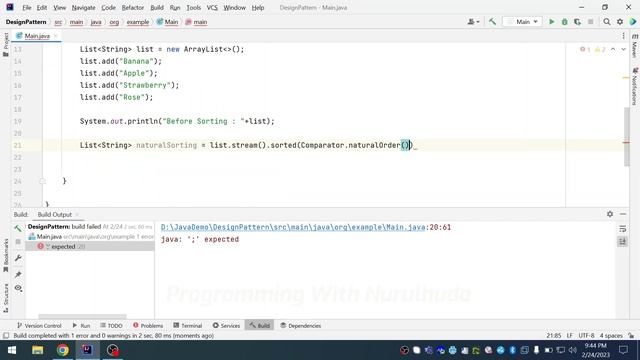Run the Main configuration with the green play icon
640x360 pixels.
click(551, 22)
